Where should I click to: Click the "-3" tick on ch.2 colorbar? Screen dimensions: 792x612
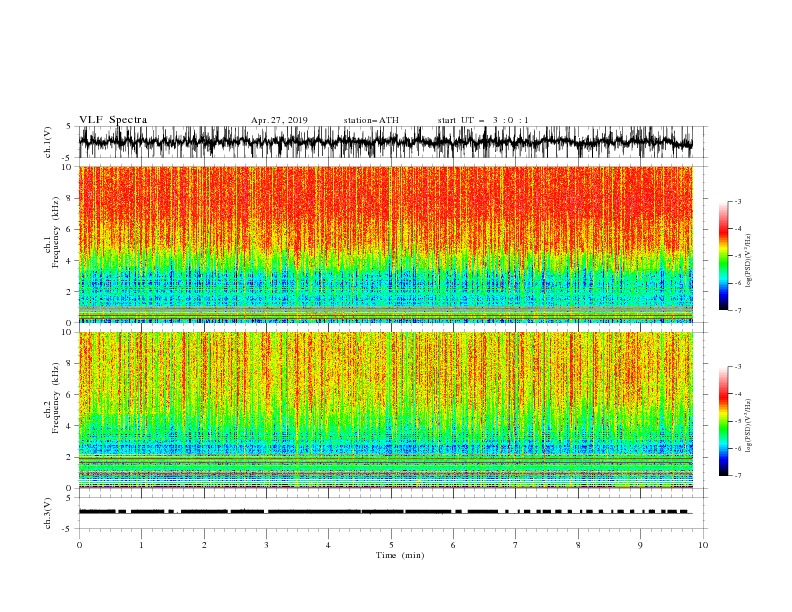738,367
